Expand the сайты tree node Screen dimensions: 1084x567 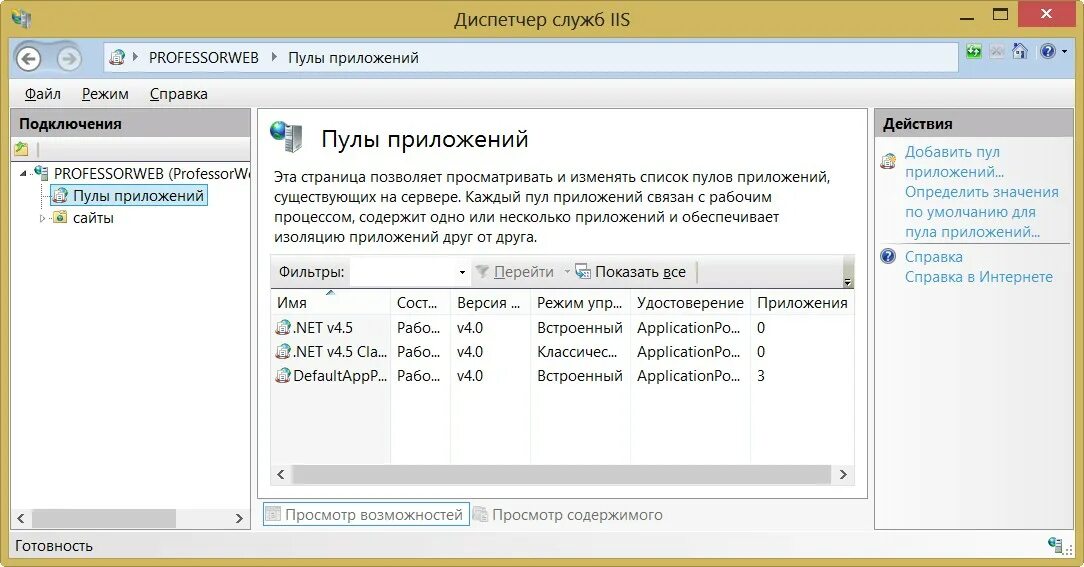tap(42, 219)
